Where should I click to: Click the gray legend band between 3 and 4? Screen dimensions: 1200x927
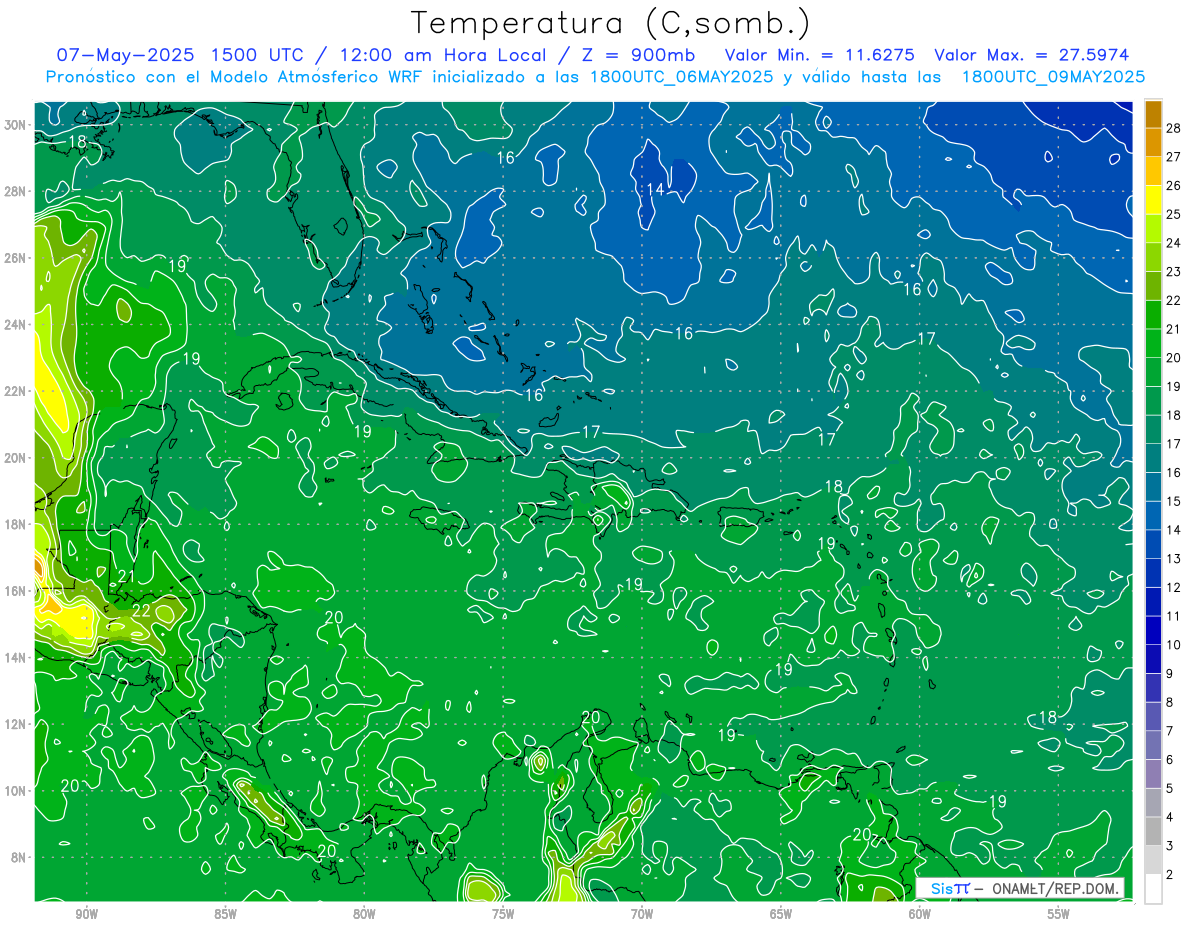point(1153,831)
